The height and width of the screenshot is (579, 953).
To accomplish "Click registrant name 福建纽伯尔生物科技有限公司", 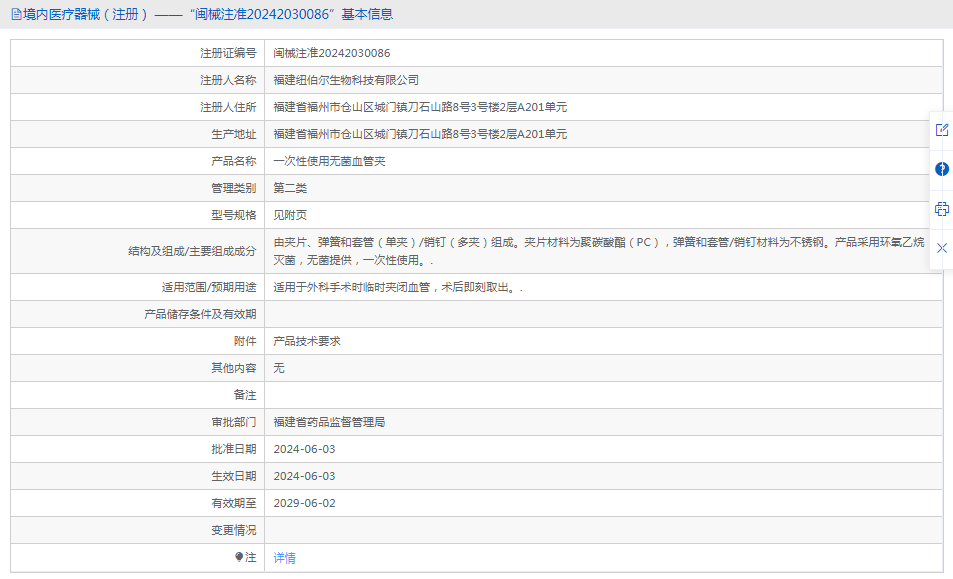I will (x=346, y=80).
